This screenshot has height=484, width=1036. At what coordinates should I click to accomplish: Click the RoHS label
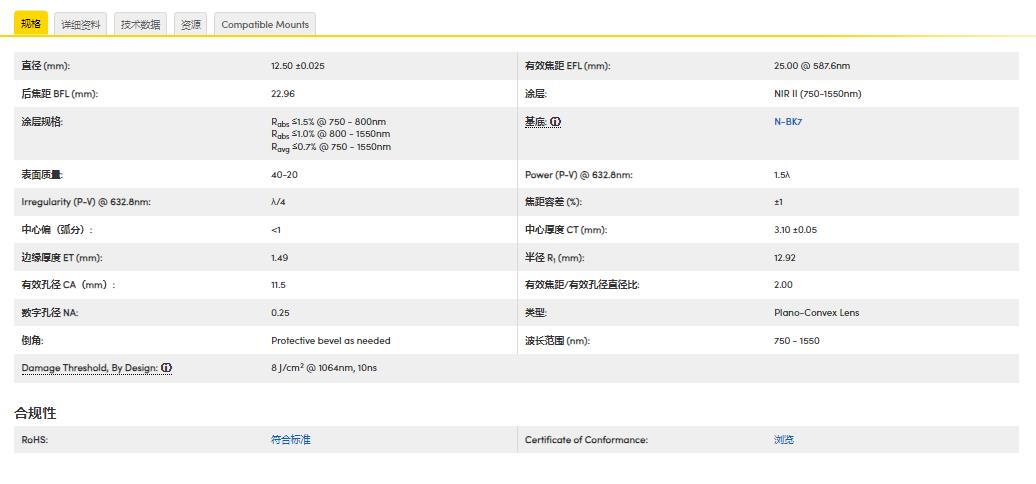coord(34,440)
